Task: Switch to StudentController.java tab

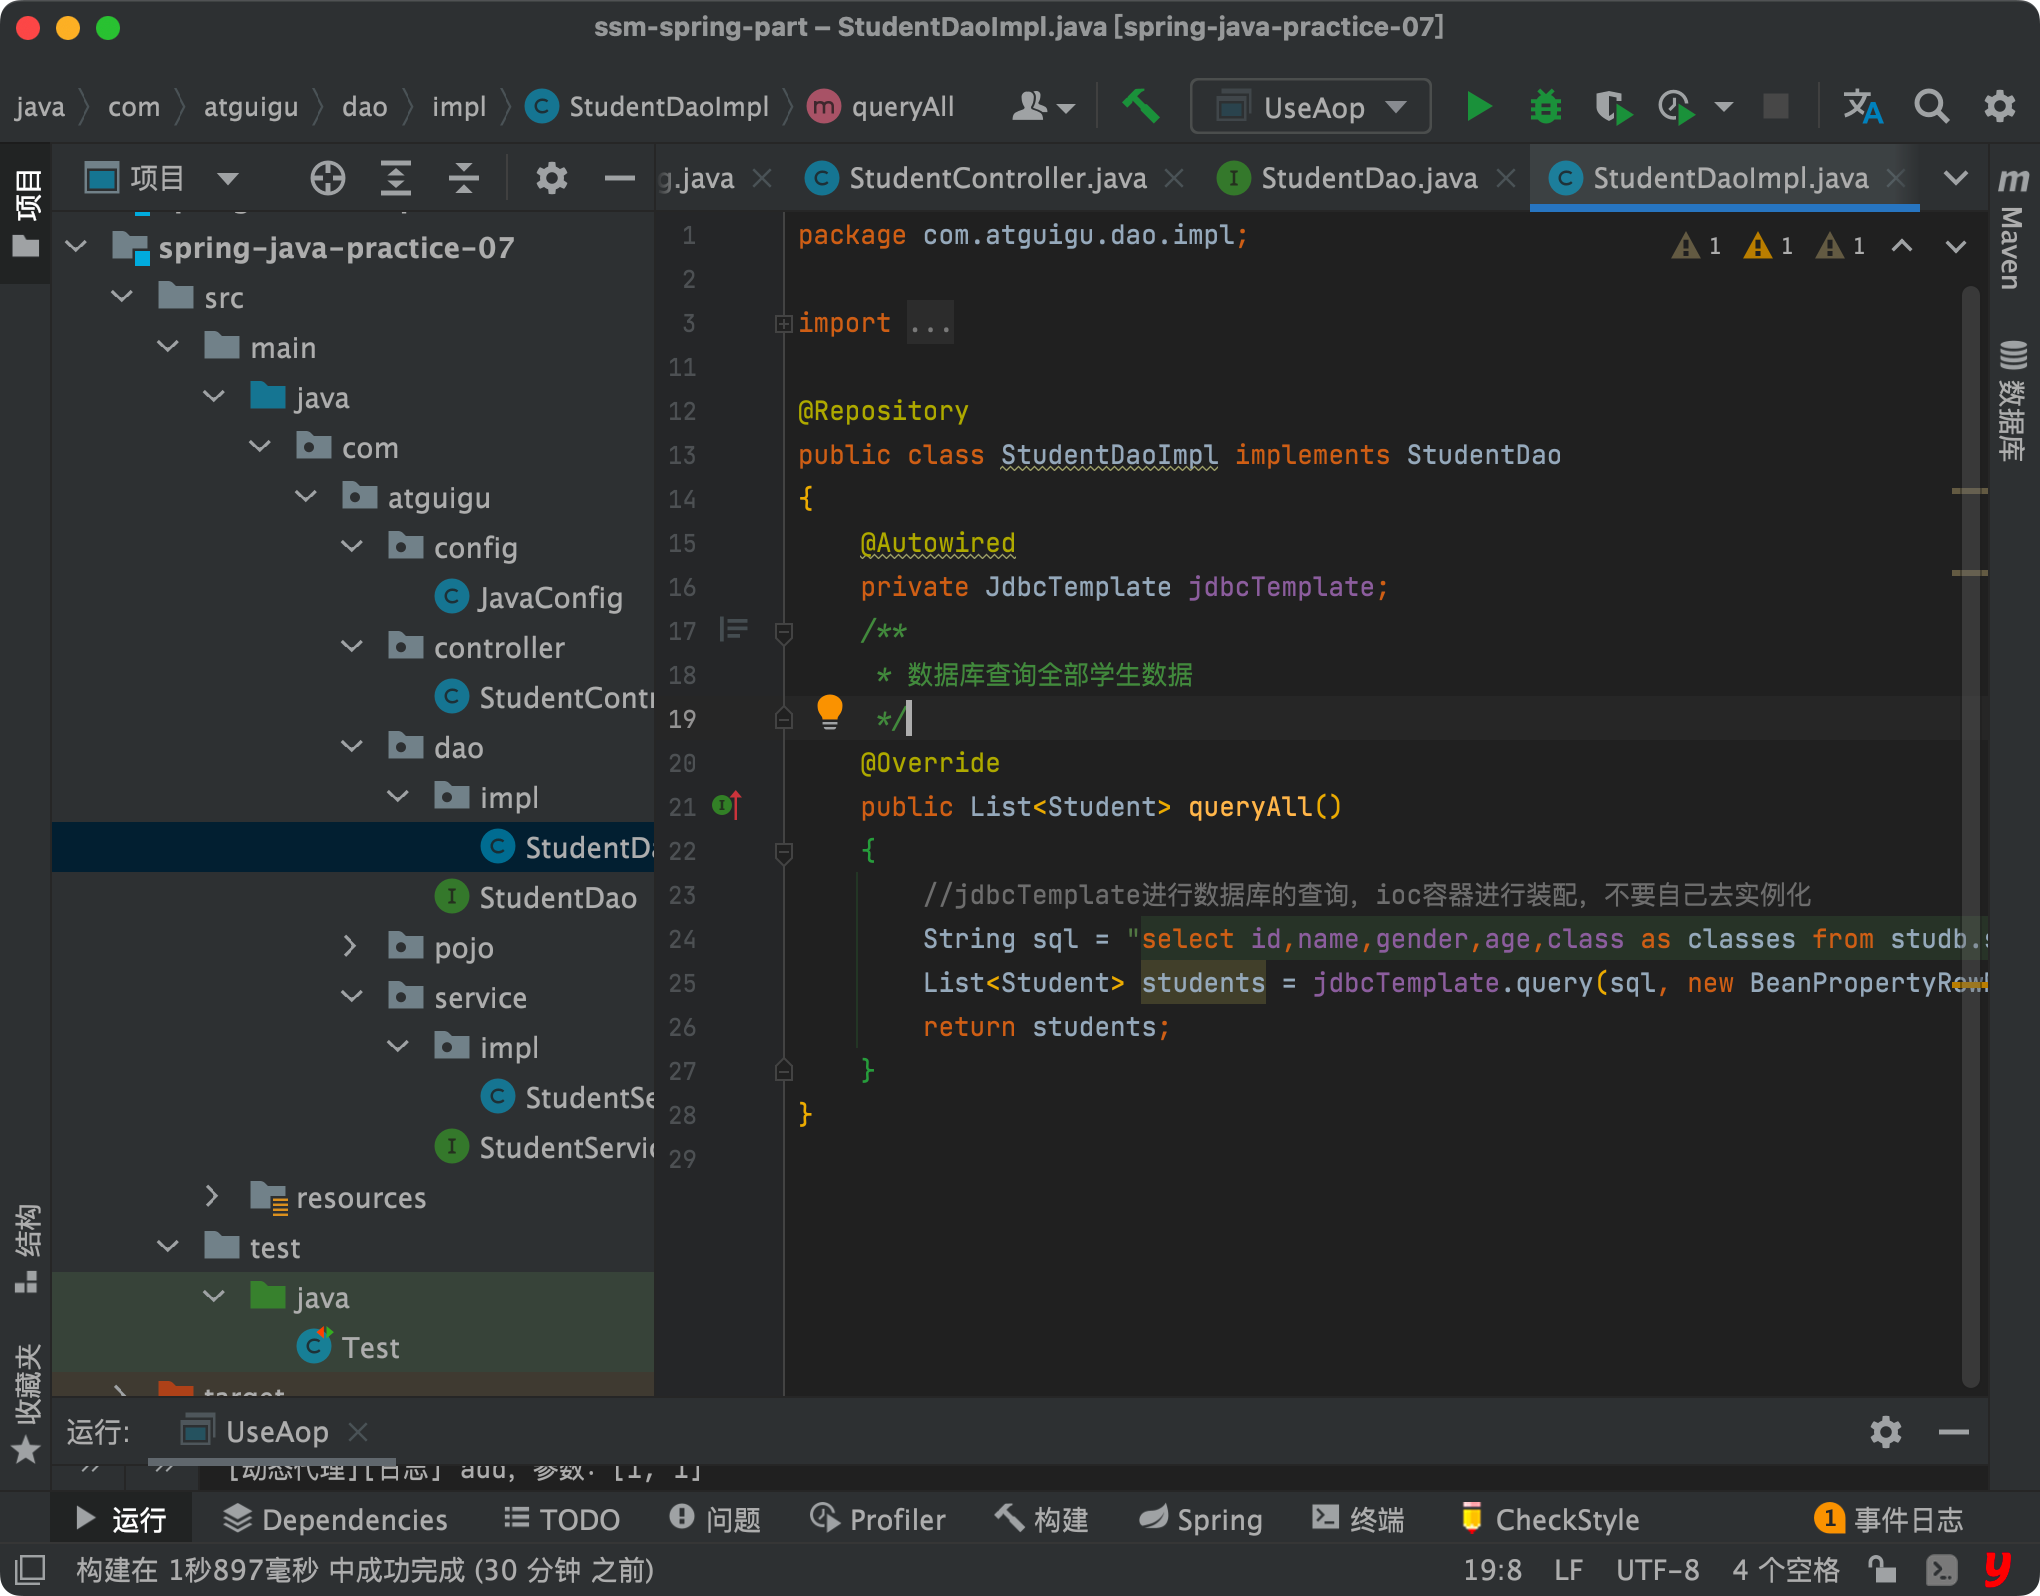Action: [996, 179]
